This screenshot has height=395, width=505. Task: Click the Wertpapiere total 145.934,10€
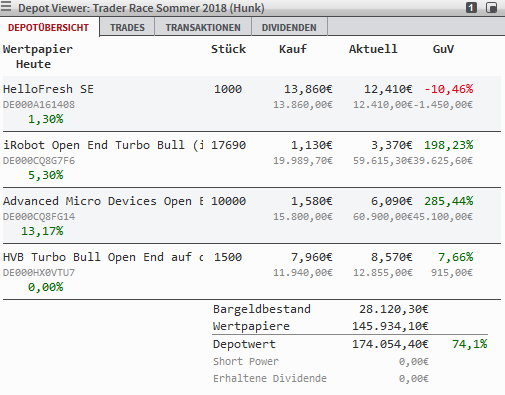point(390,326)
